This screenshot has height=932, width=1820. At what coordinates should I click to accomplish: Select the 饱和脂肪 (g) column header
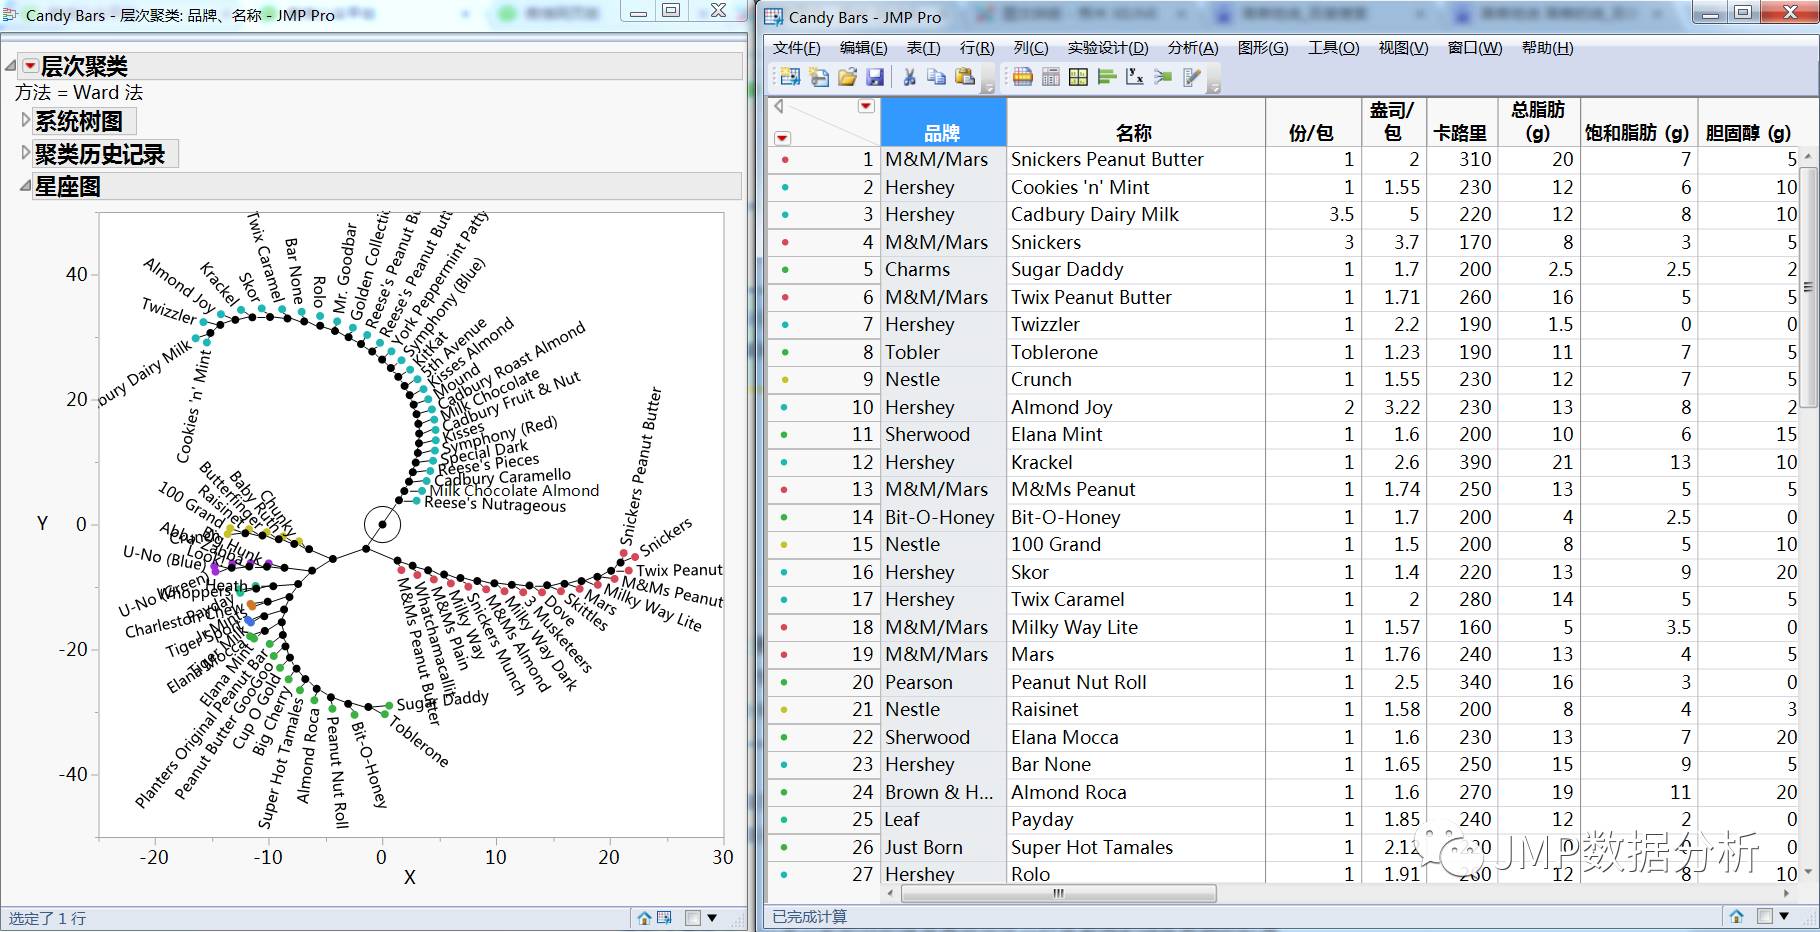tap(1637, 122)
